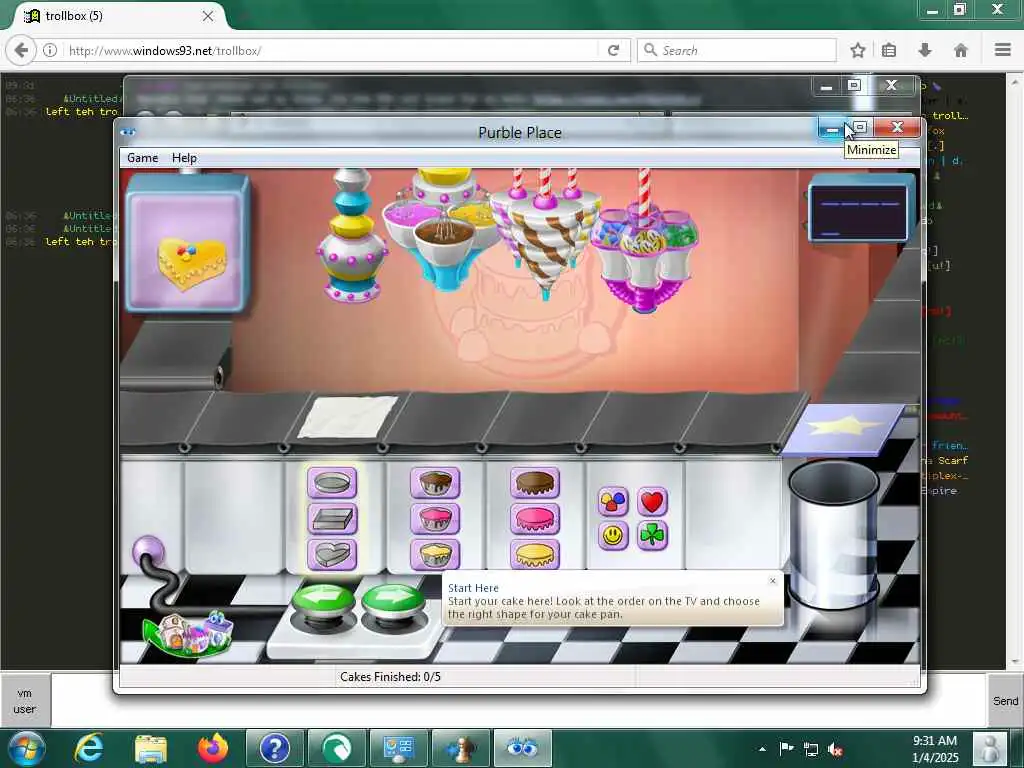Minimize the Purble Place window
This screenshot has height=768, width=1024.
(831, 128)
